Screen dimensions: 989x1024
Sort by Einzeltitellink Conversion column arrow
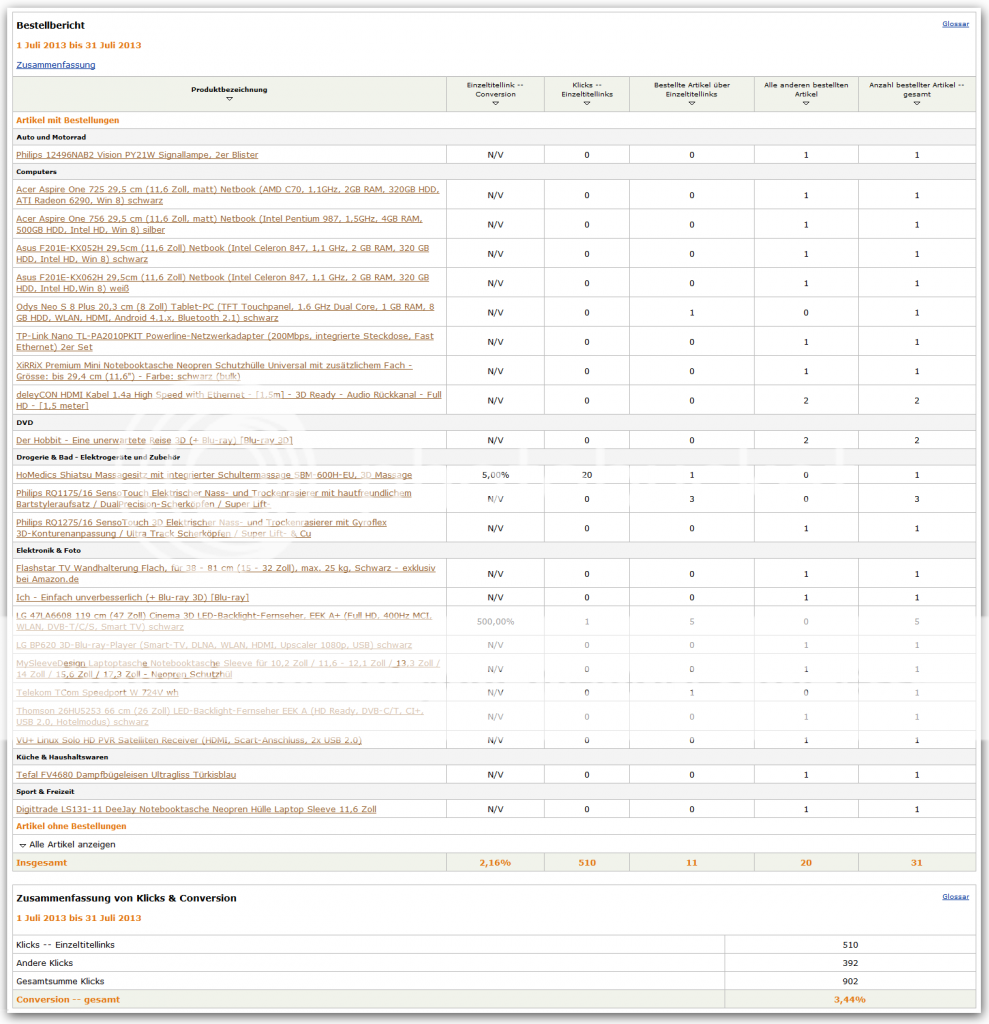pyautogui.click(x=495, y=103)
